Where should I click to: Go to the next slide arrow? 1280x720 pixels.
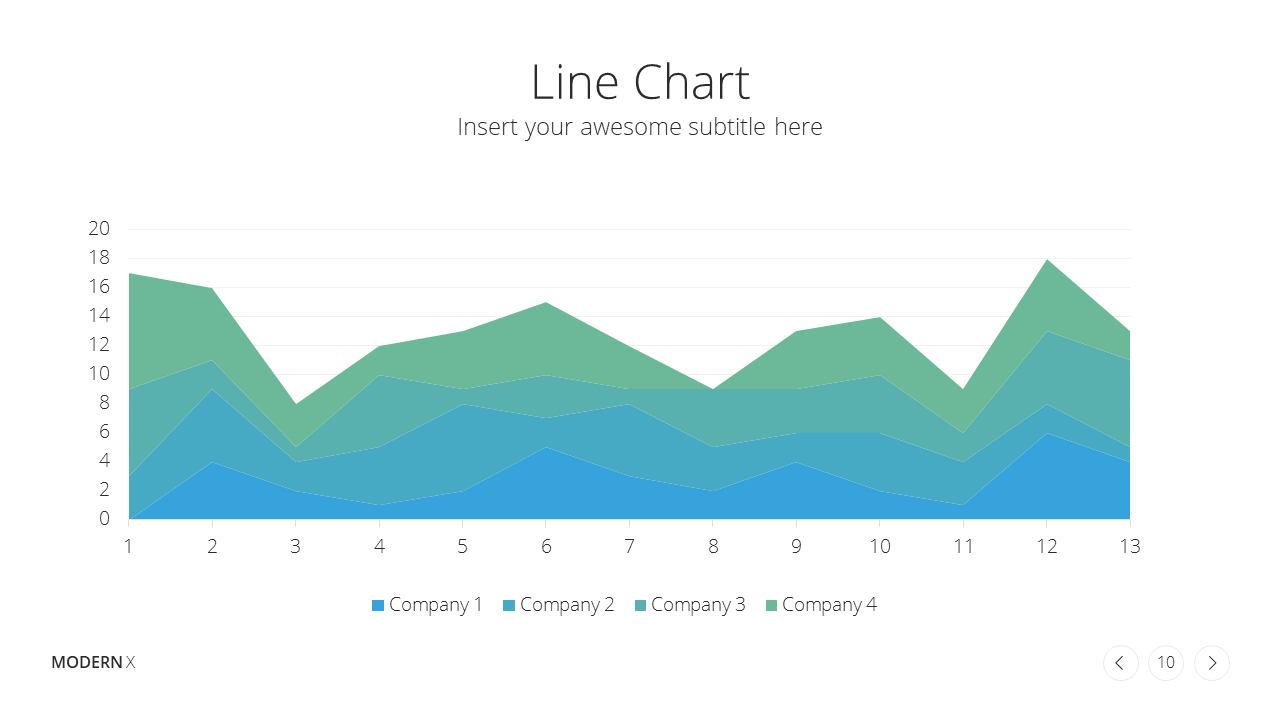click(1212, 663)
